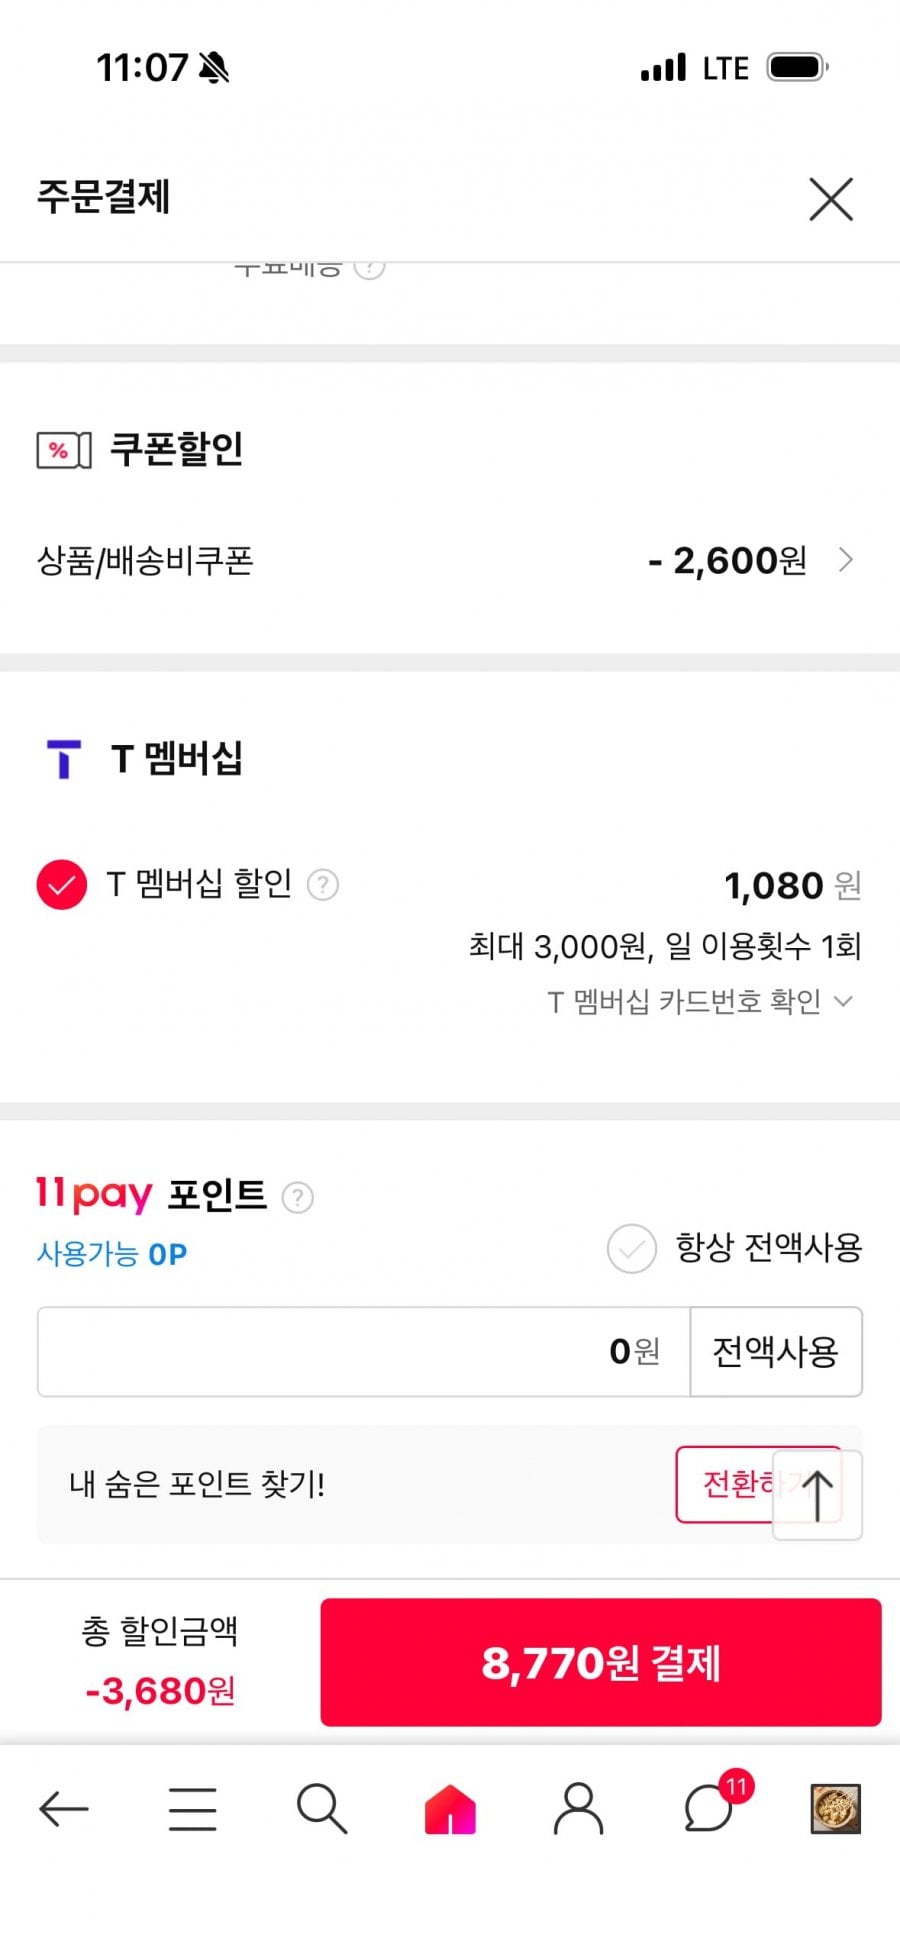900x1951 pixels.
Task: Open chat messages with 11 badge
Action: click(709, 1809)
